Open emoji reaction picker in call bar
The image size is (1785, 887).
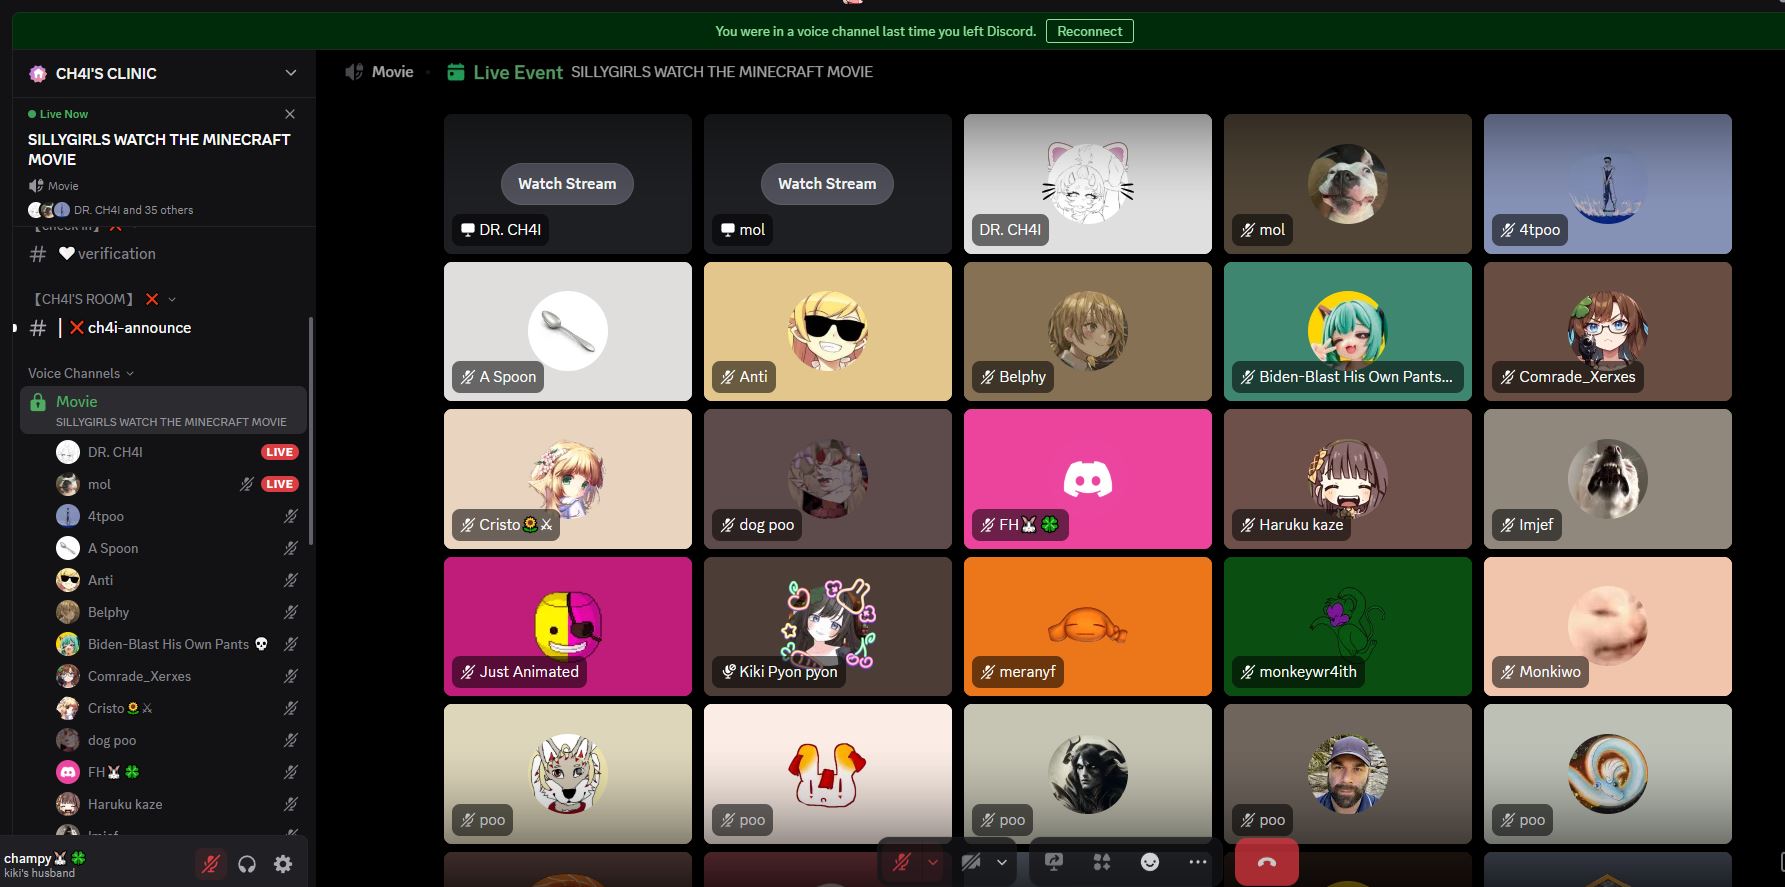click(1150, 862)
